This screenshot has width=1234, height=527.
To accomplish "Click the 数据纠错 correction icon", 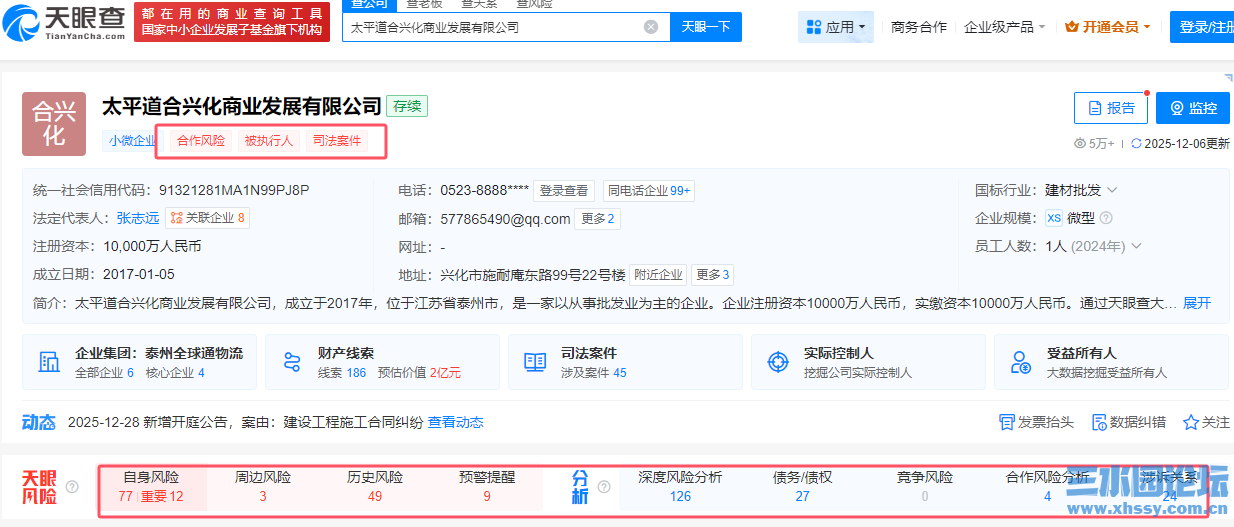I will [1099, 423].
